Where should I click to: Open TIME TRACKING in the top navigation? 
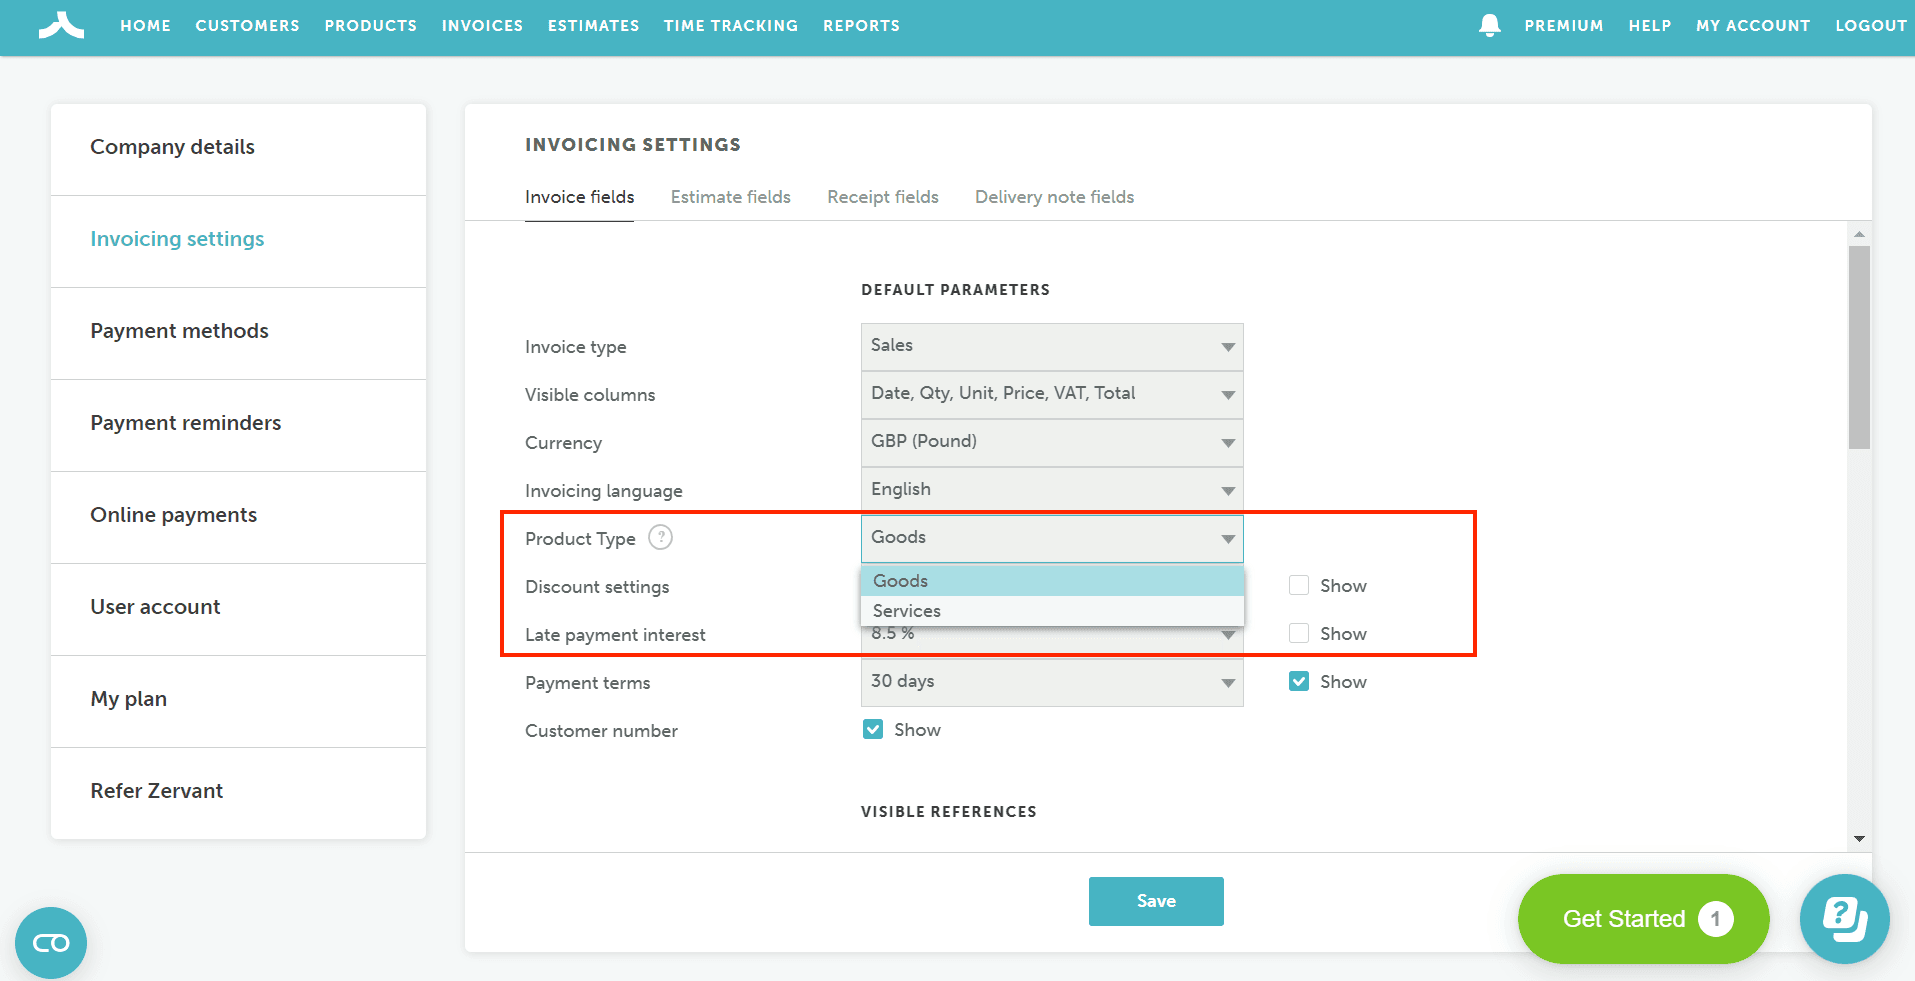[x=731, y=26]
